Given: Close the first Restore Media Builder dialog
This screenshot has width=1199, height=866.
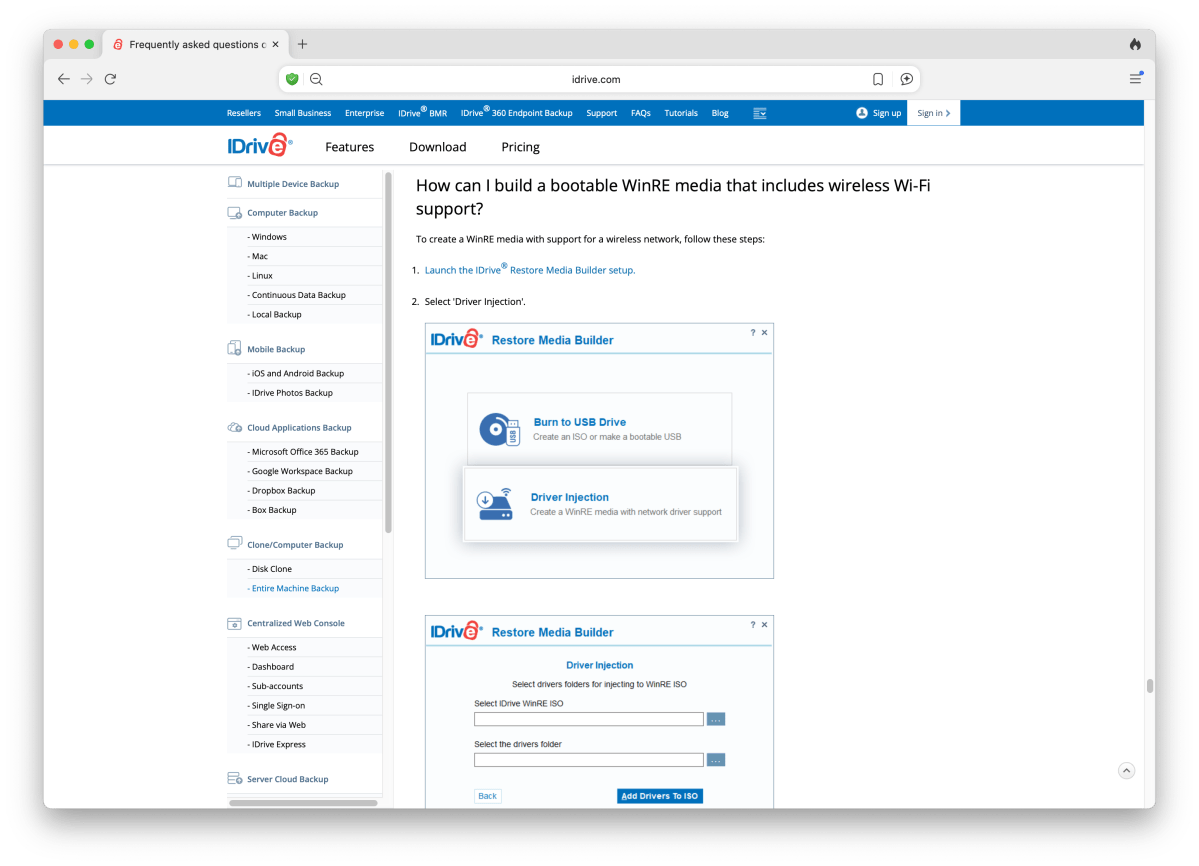Looking at the screenshot, I should click(x=765, y=332).
